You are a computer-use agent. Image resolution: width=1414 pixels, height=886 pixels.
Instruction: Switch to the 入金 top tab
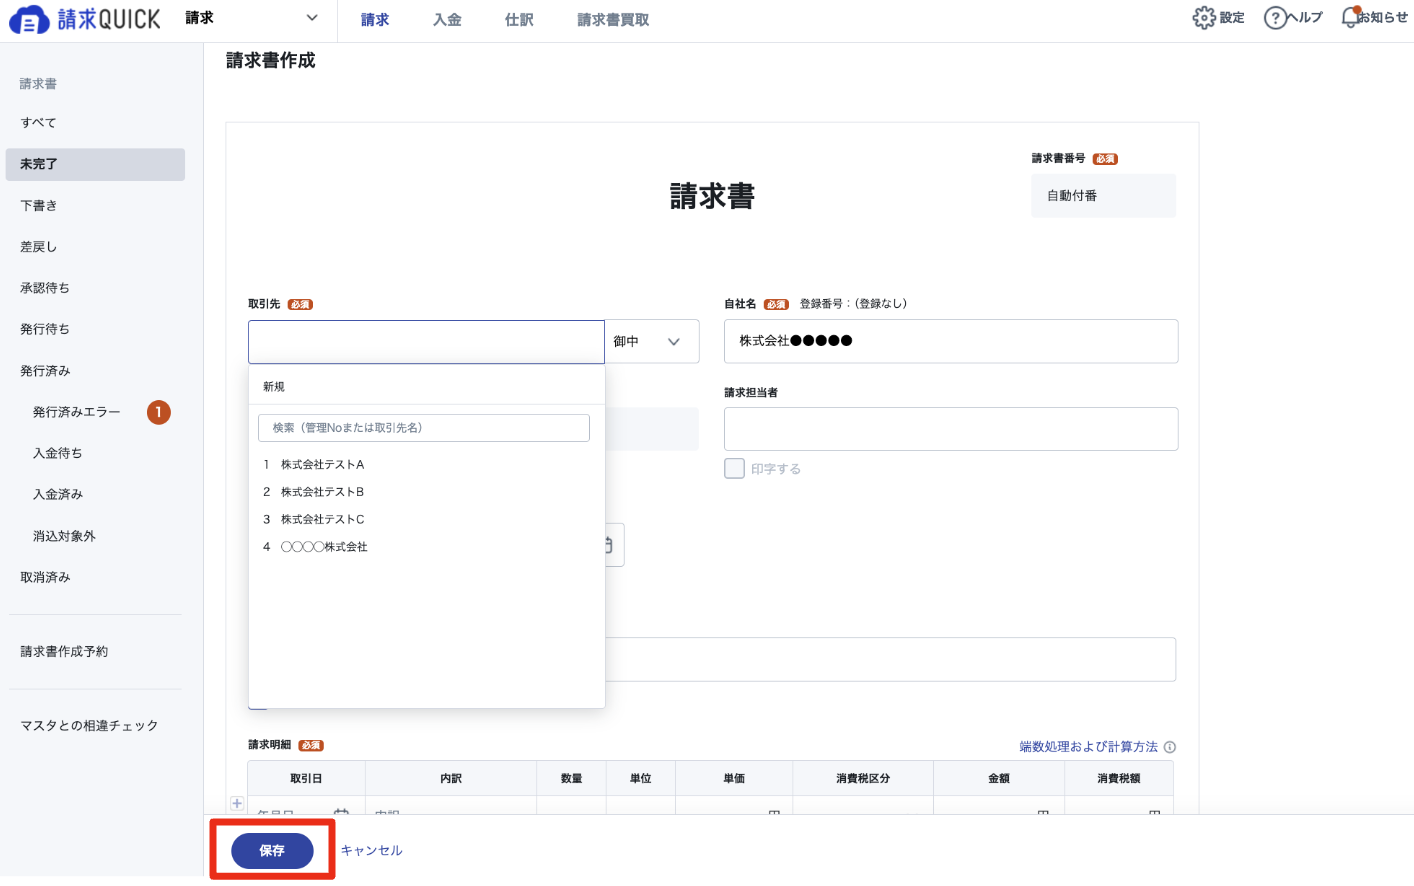click(x=447, y=20)
